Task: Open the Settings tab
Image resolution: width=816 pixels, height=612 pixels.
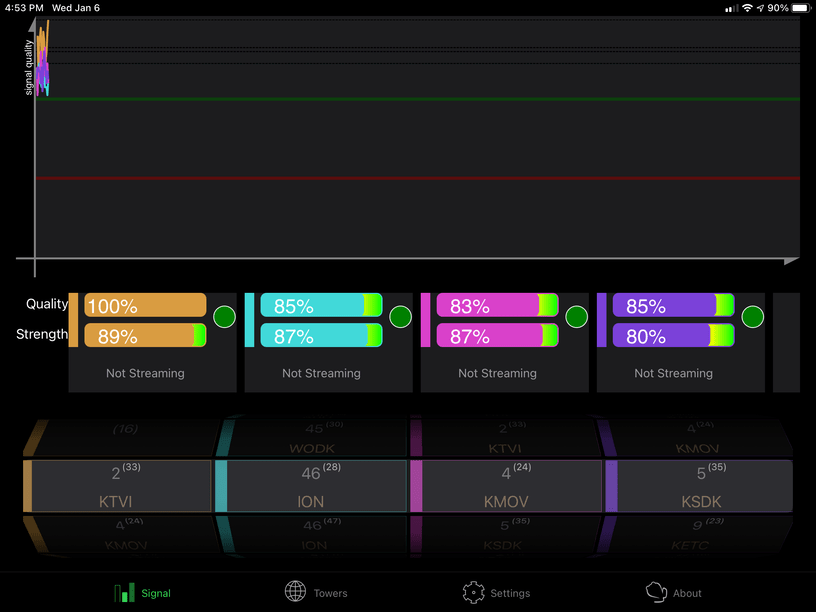Action: [496, 593]
